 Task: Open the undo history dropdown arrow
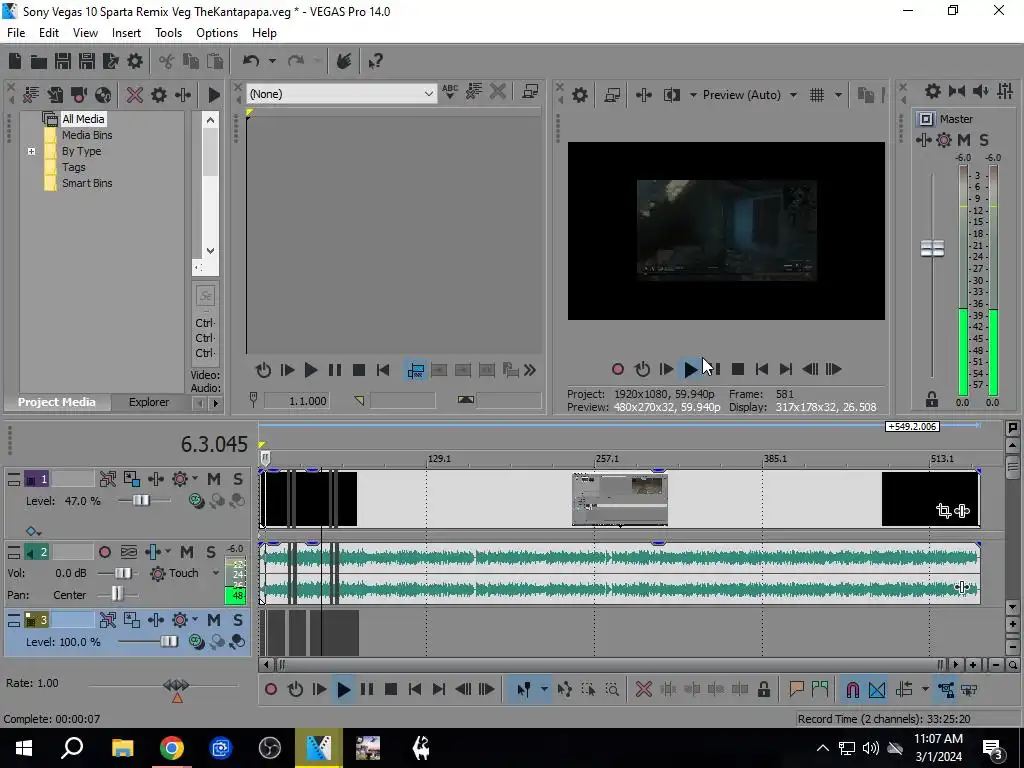[272, 61]
